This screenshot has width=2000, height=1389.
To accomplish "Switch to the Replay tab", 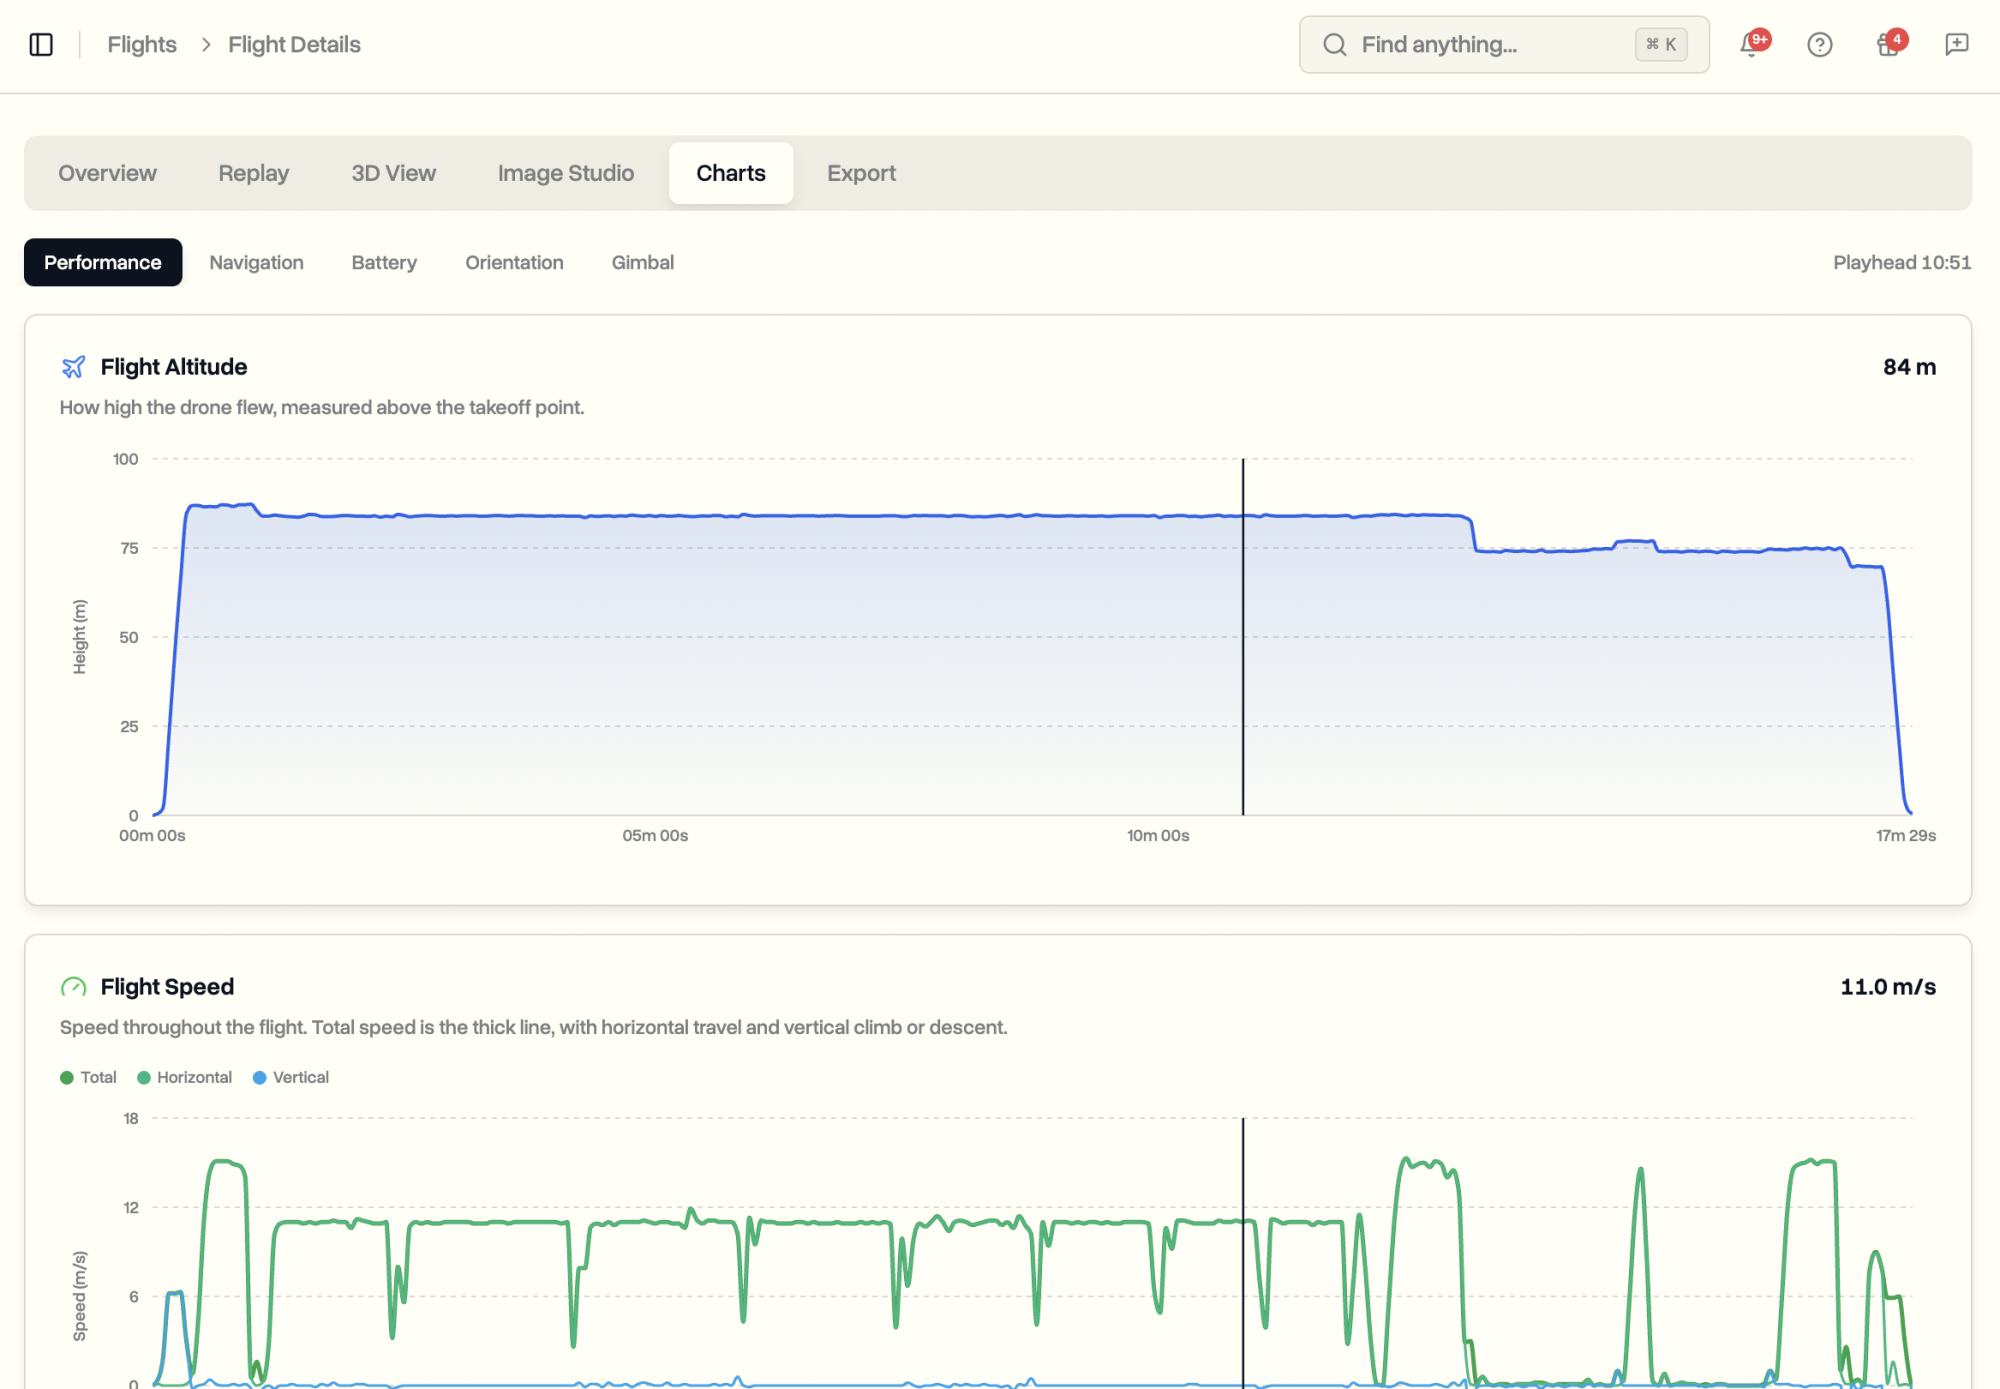I will click(x=253, y=173).
